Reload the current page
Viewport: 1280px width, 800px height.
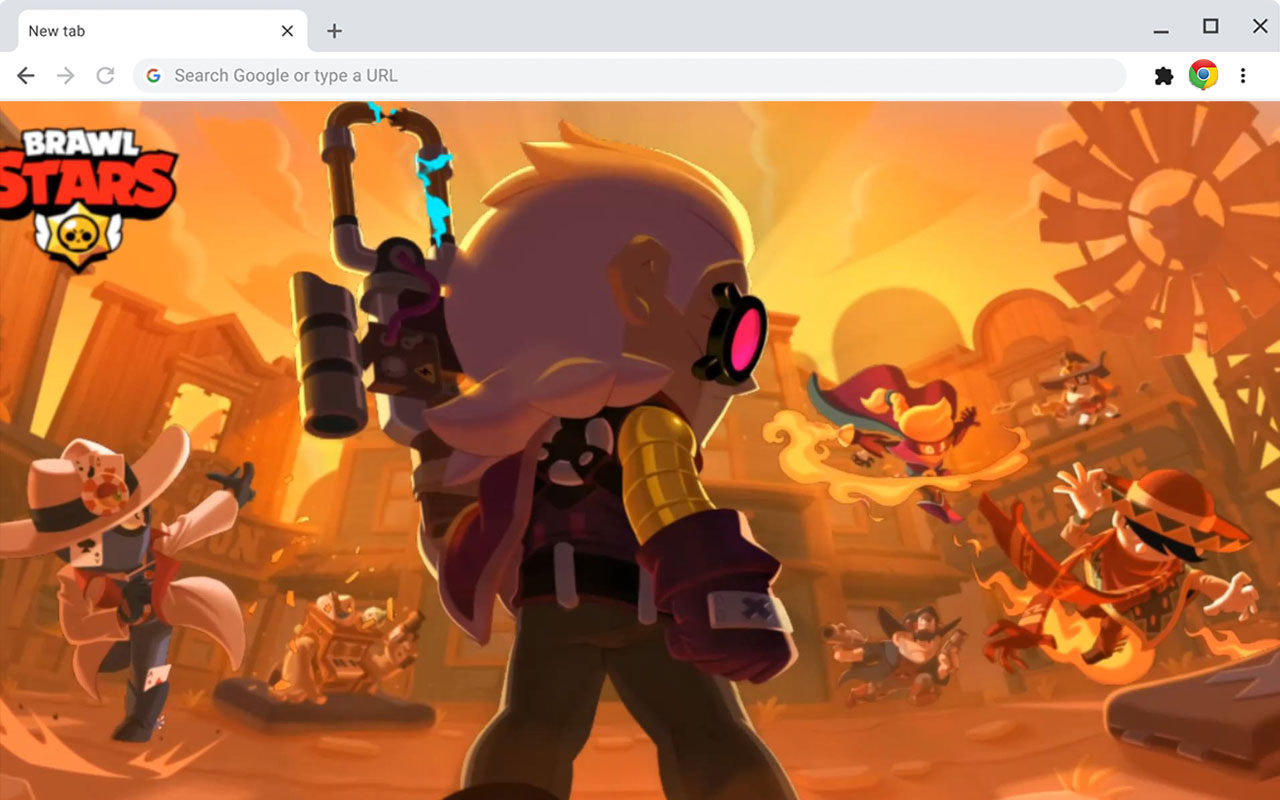point(105,75)
